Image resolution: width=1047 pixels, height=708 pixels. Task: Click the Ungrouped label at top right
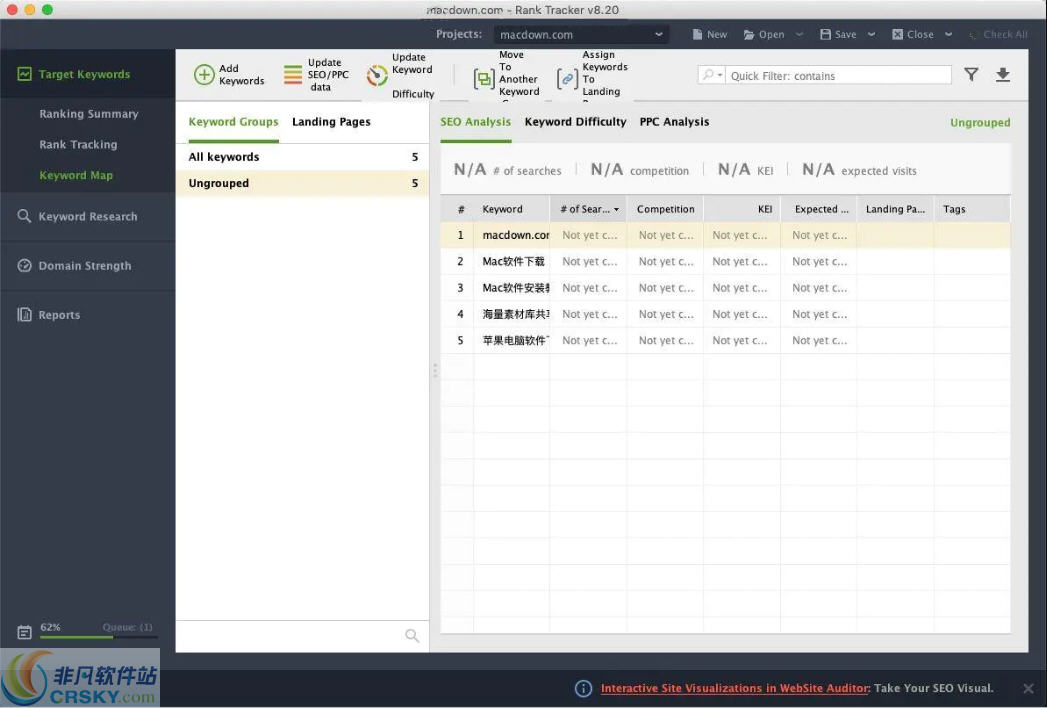[x=980, y=122]
